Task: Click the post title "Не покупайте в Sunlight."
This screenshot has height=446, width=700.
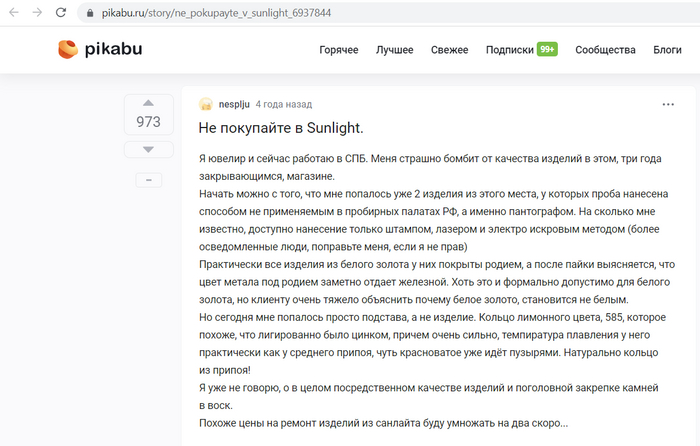Action: 280,128
